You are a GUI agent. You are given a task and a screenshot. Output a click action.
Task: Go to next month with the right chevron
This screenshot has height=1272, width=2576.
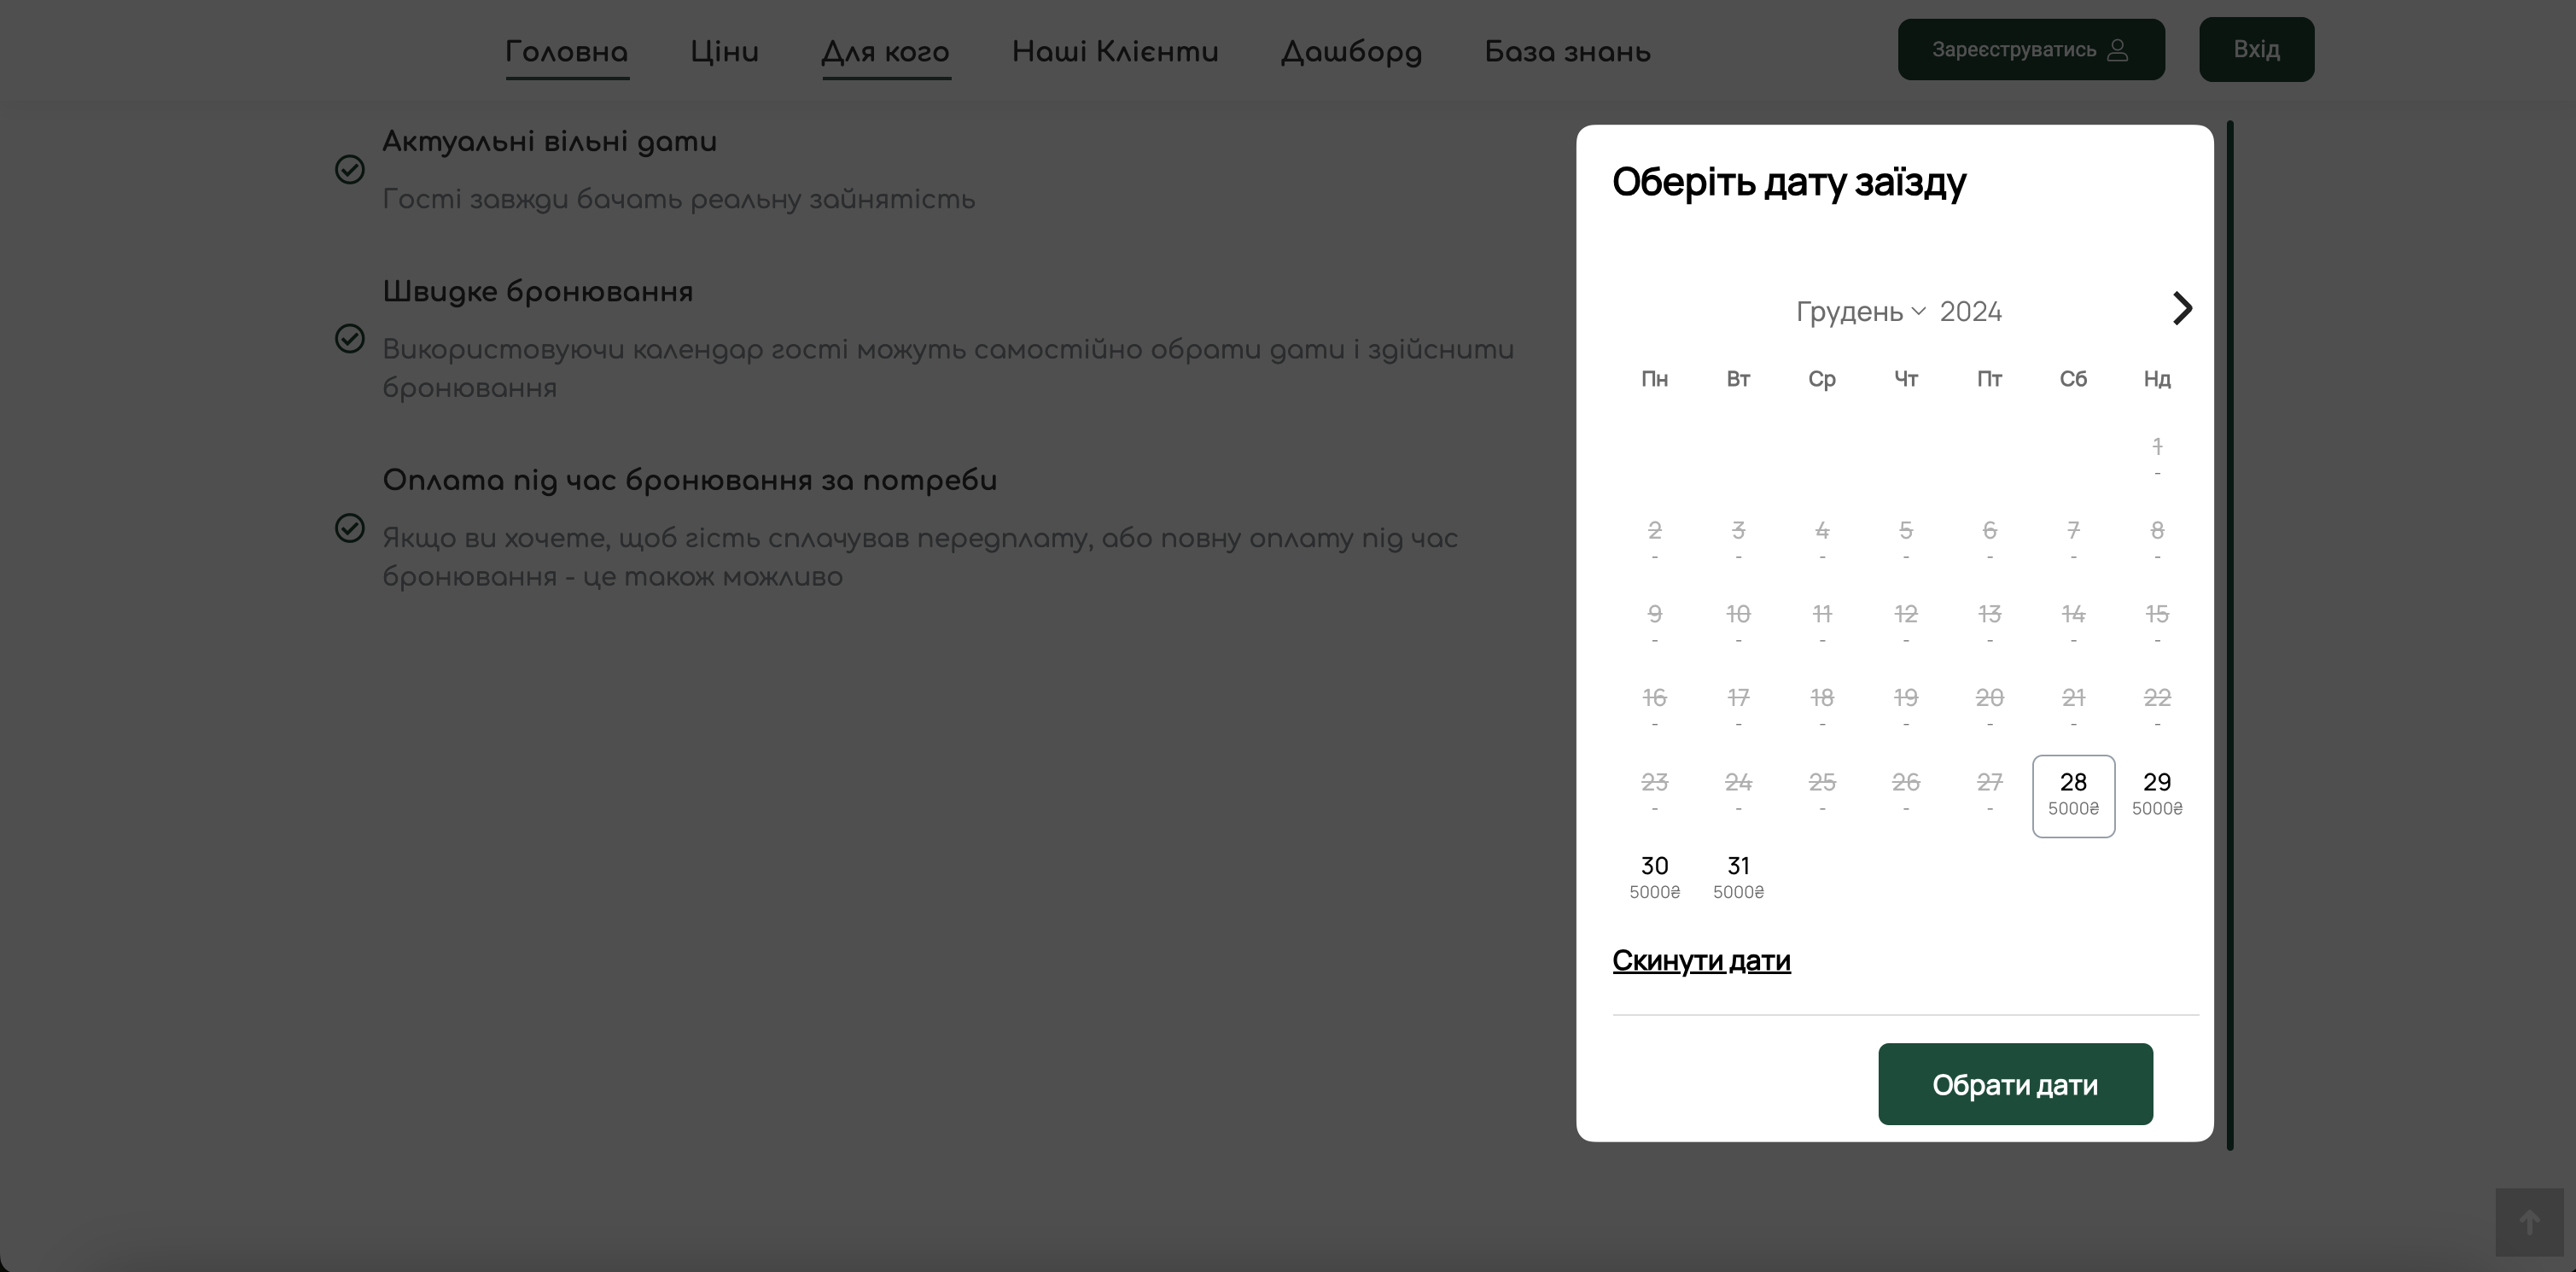(2182, 309)
